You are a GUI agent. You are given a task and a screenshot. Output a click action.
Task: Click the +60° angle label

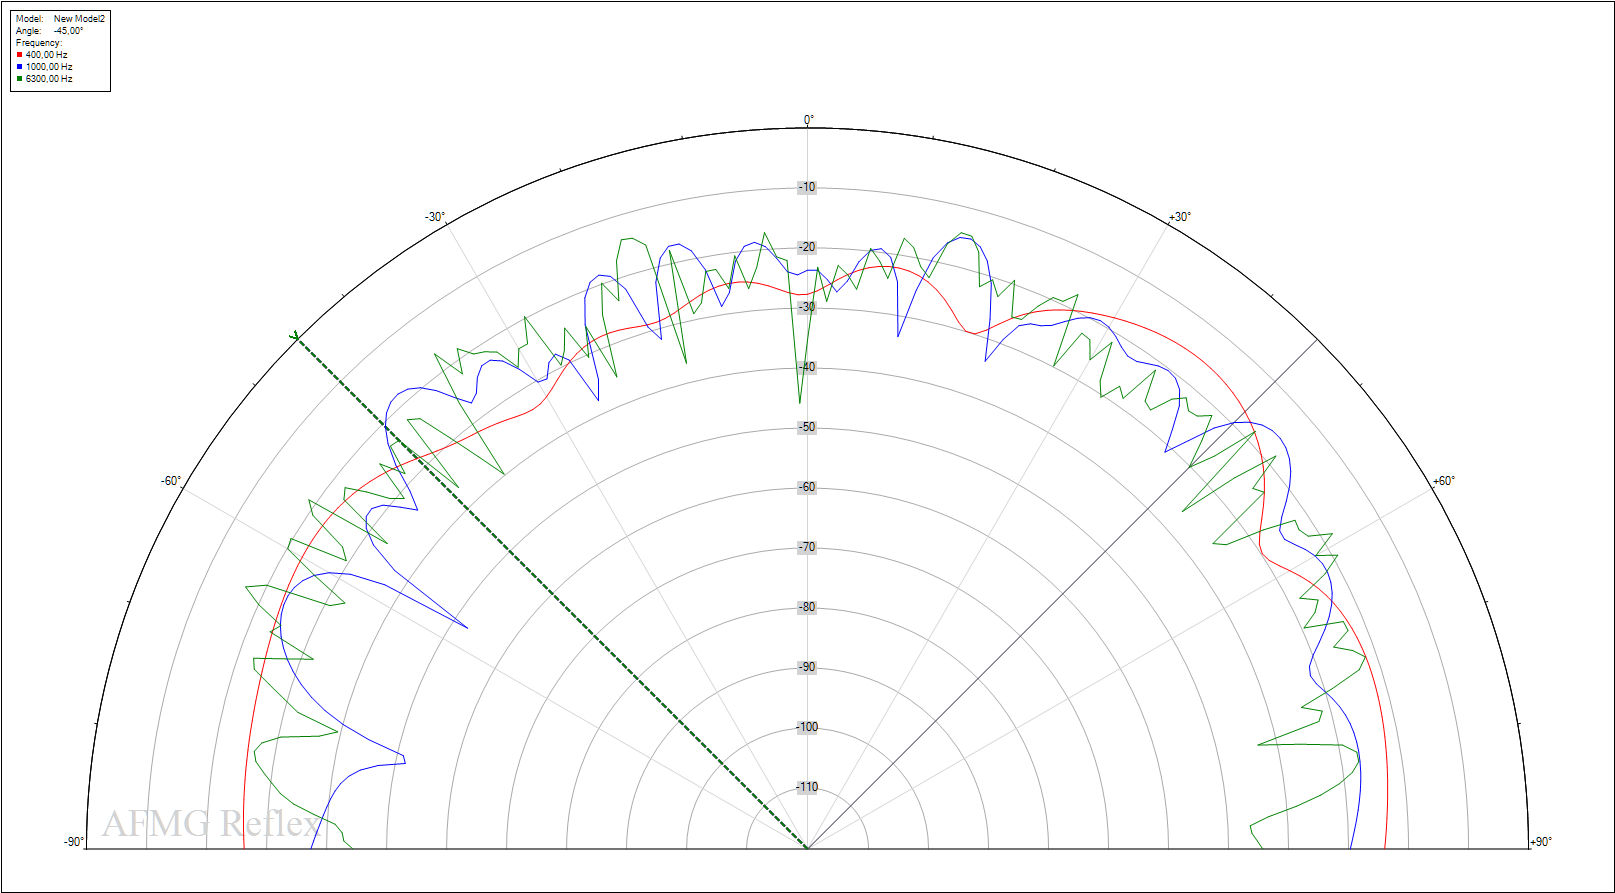pos(1444,481)
